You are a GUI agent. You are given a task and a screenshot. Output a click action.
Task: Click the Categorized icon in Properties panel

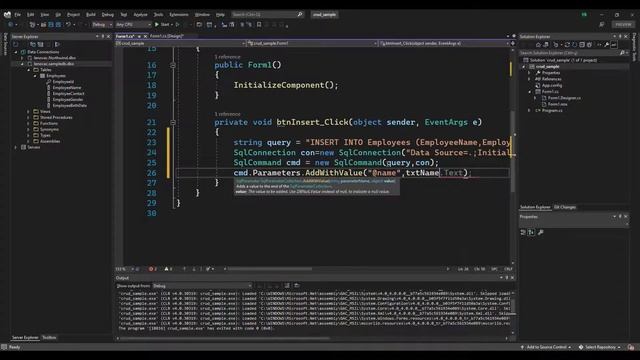coord(523,232)
